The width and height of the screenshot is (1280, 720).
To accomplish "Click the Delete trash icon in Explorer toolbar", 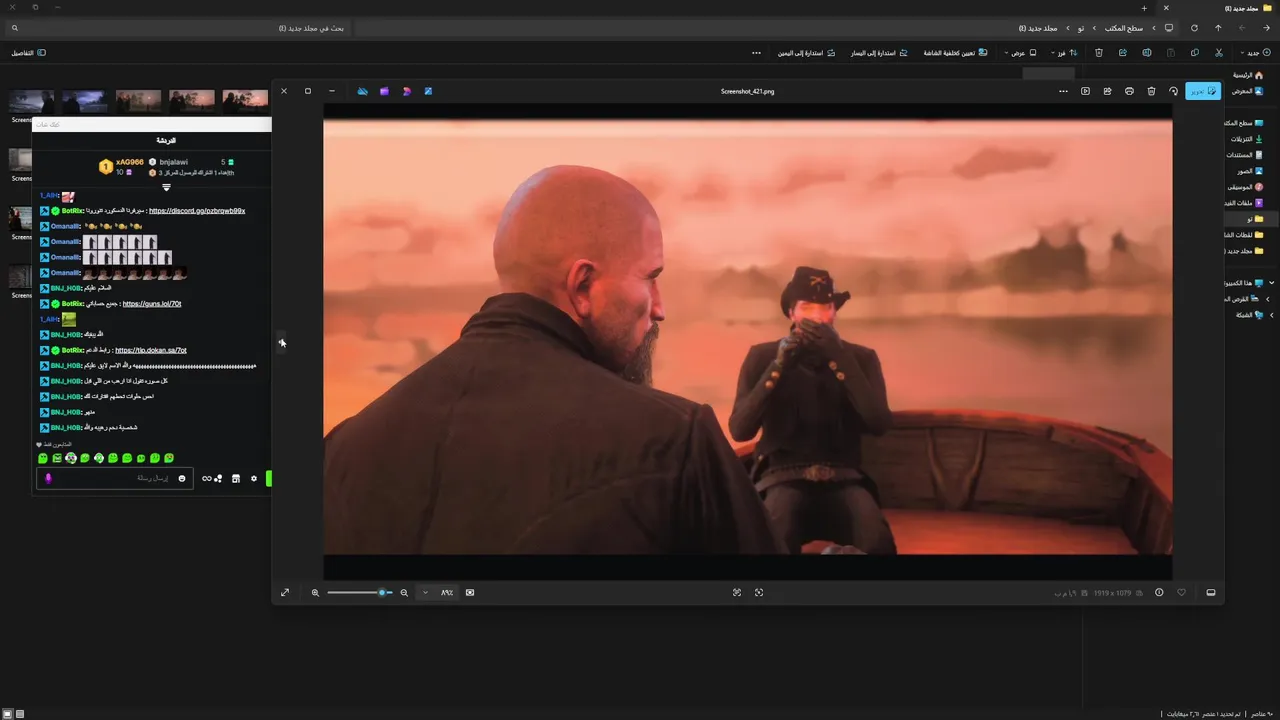I will (1099, 52).
